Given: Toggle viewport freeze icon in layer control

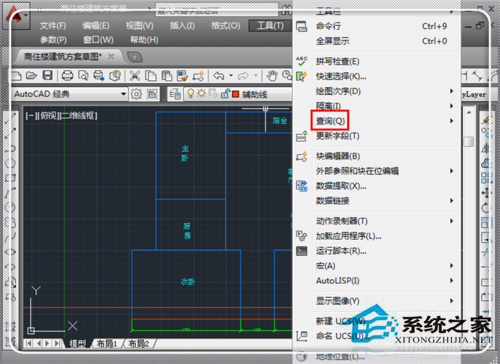Looking at the screenshot, I should (x=213, y=94).
